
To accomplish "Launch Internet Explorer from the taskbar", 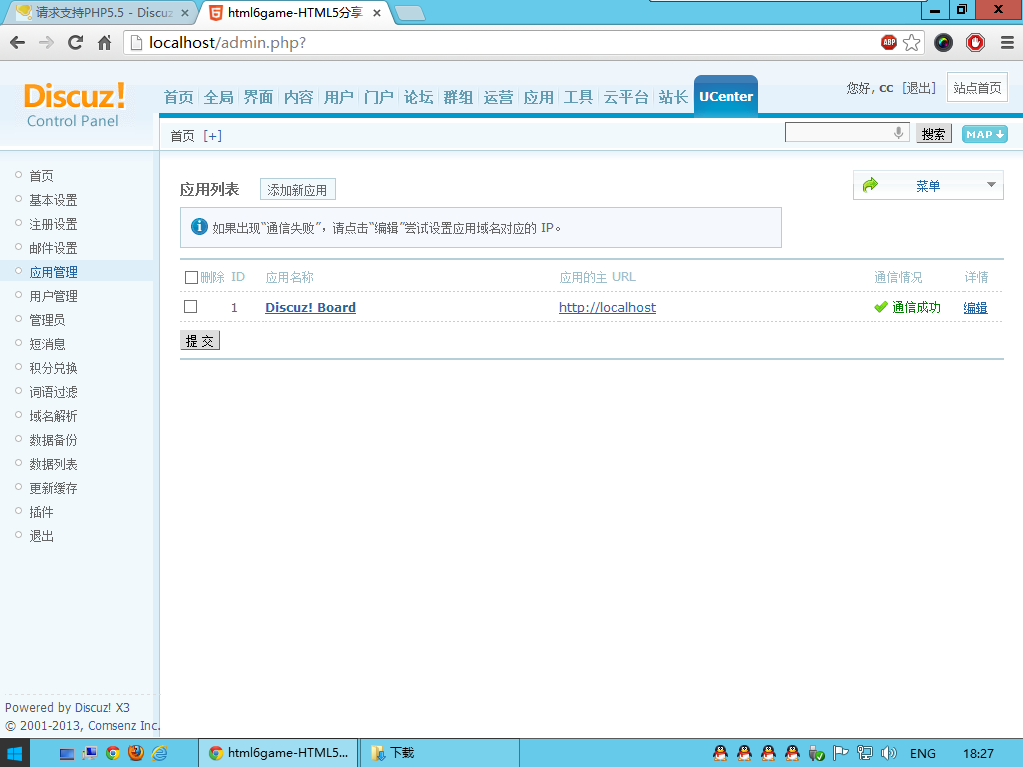I will [159, 753].
